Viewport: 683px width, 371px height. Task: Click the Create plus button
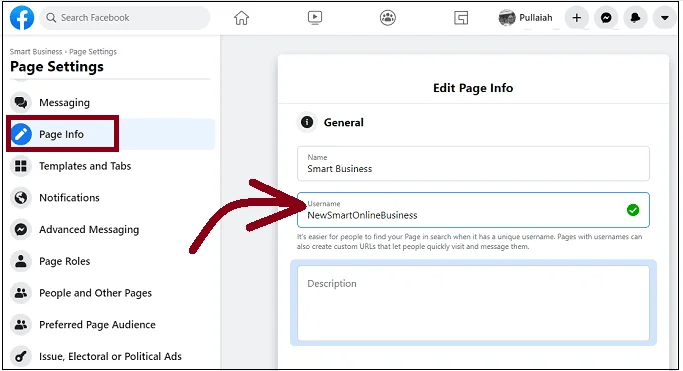(x=577, y=18)
